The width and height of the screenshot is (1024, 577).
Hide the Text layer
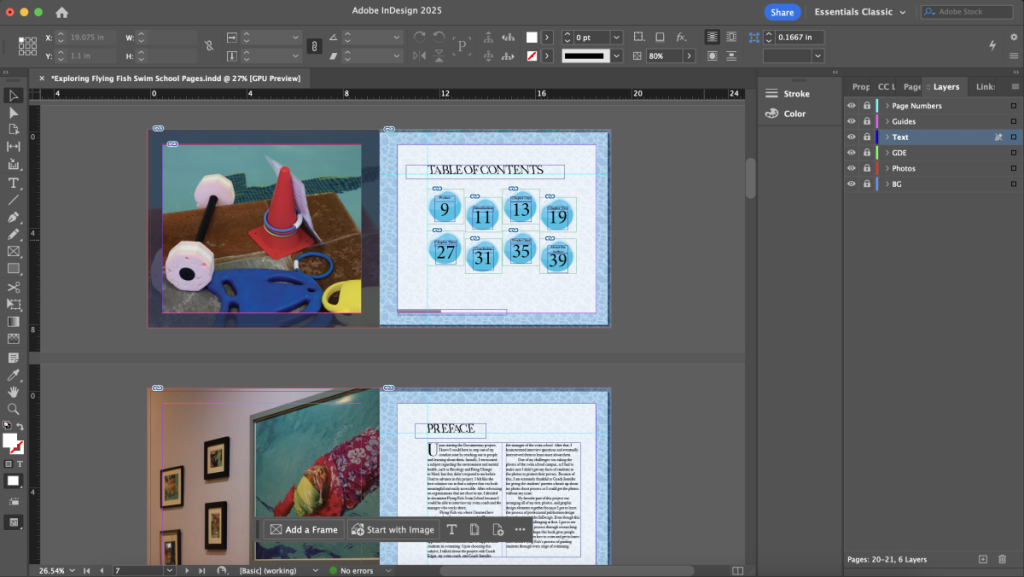pyautogui.click(x=851, y=137)
